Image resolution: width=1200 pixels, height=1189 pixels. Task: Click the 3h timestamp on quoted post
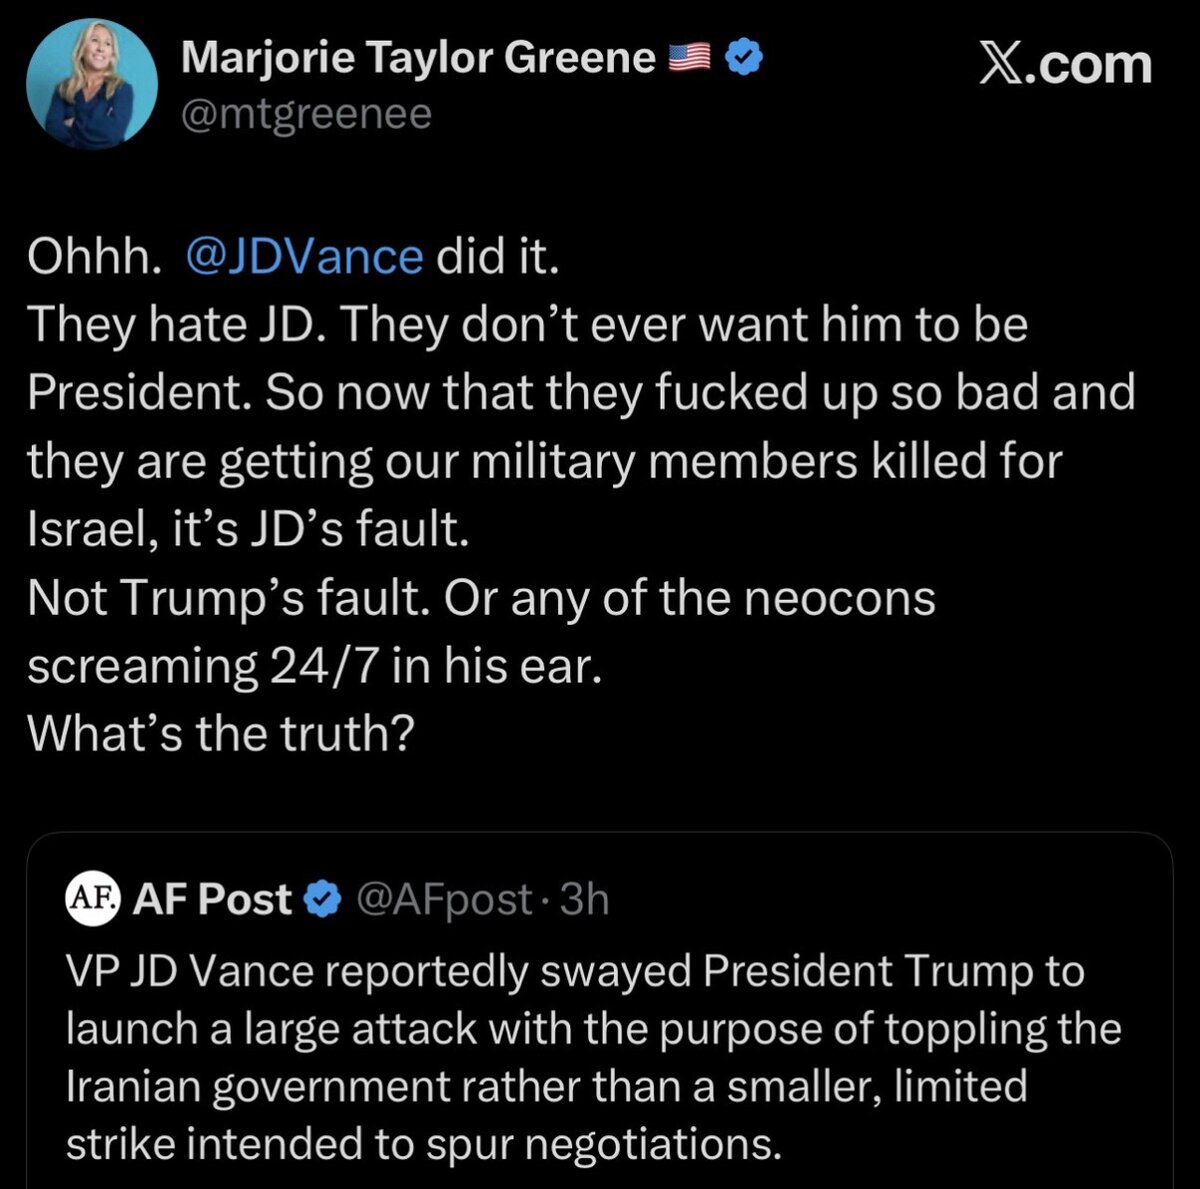tap(585, 899)
